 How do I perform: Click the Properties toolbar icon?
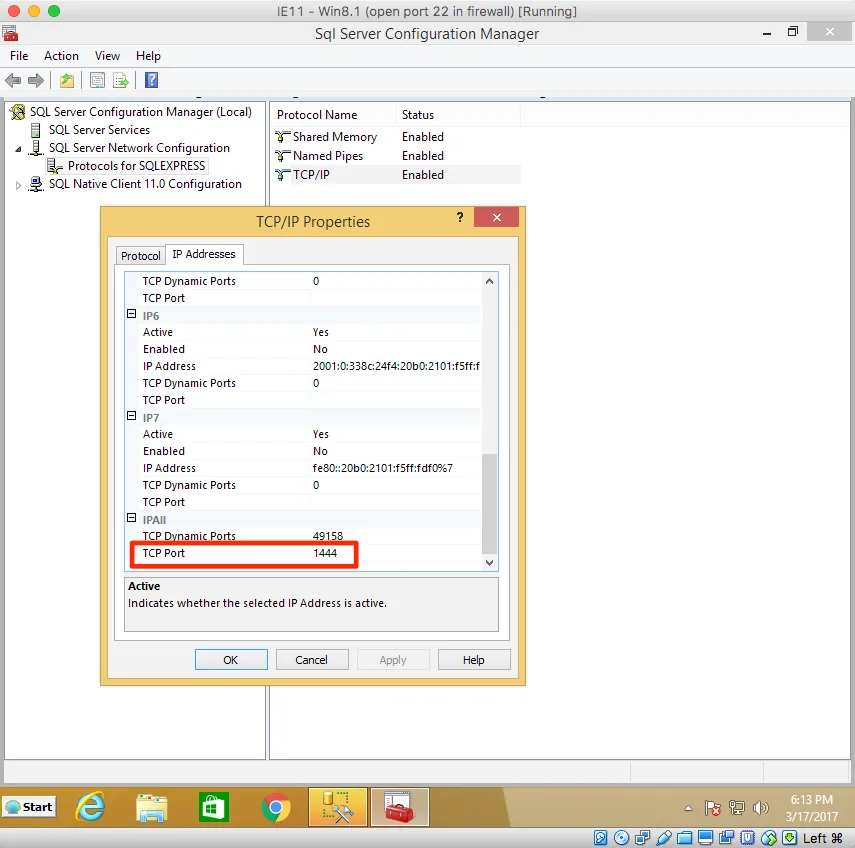97,81
